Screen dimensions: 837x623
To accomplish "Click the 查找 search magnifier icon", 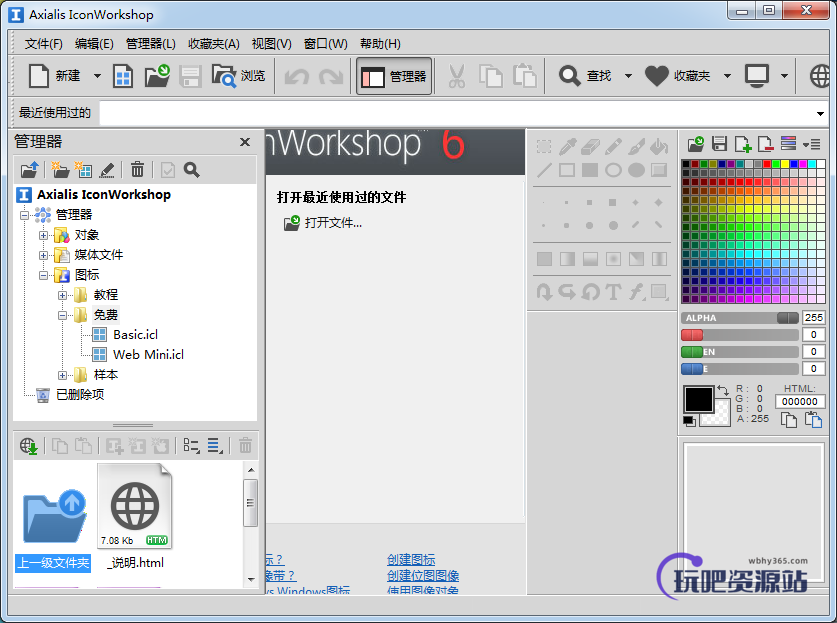I will coord(570,76).
